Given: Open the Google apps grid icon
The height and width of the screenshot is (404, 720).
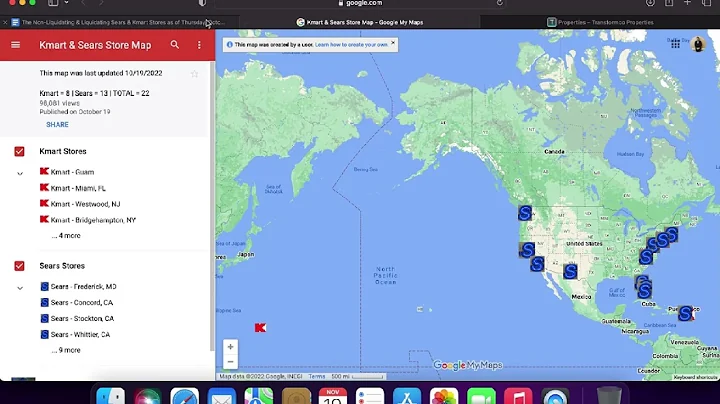Looking at the screenshot, I should 675,44.
